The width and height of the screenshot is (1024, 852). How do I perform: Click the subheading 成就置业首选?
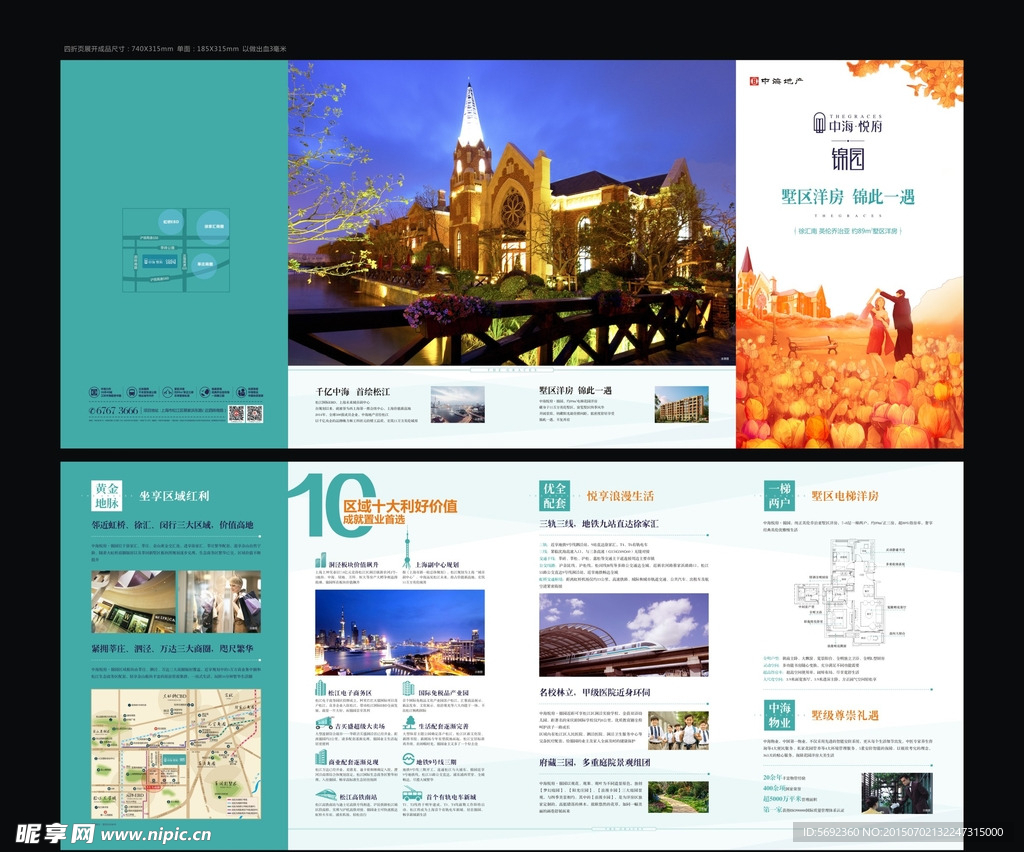coord(374,520)
